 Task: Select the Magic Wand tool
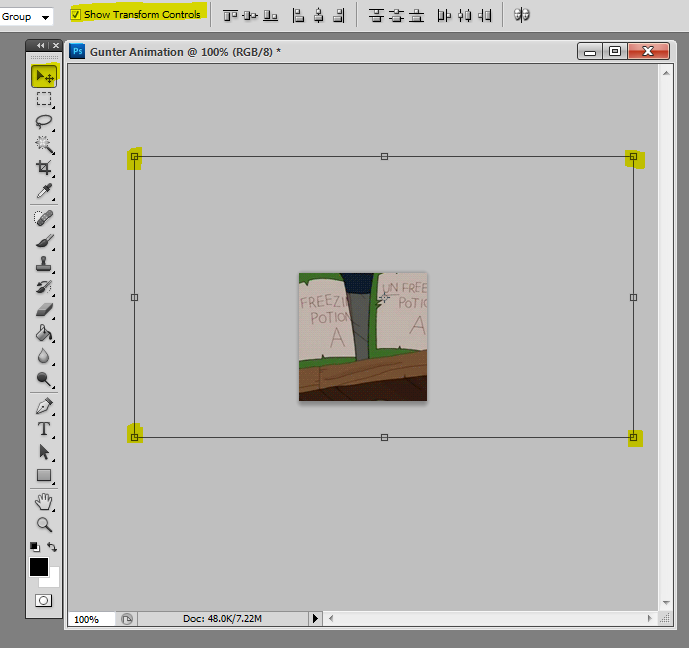pos(44,145)
